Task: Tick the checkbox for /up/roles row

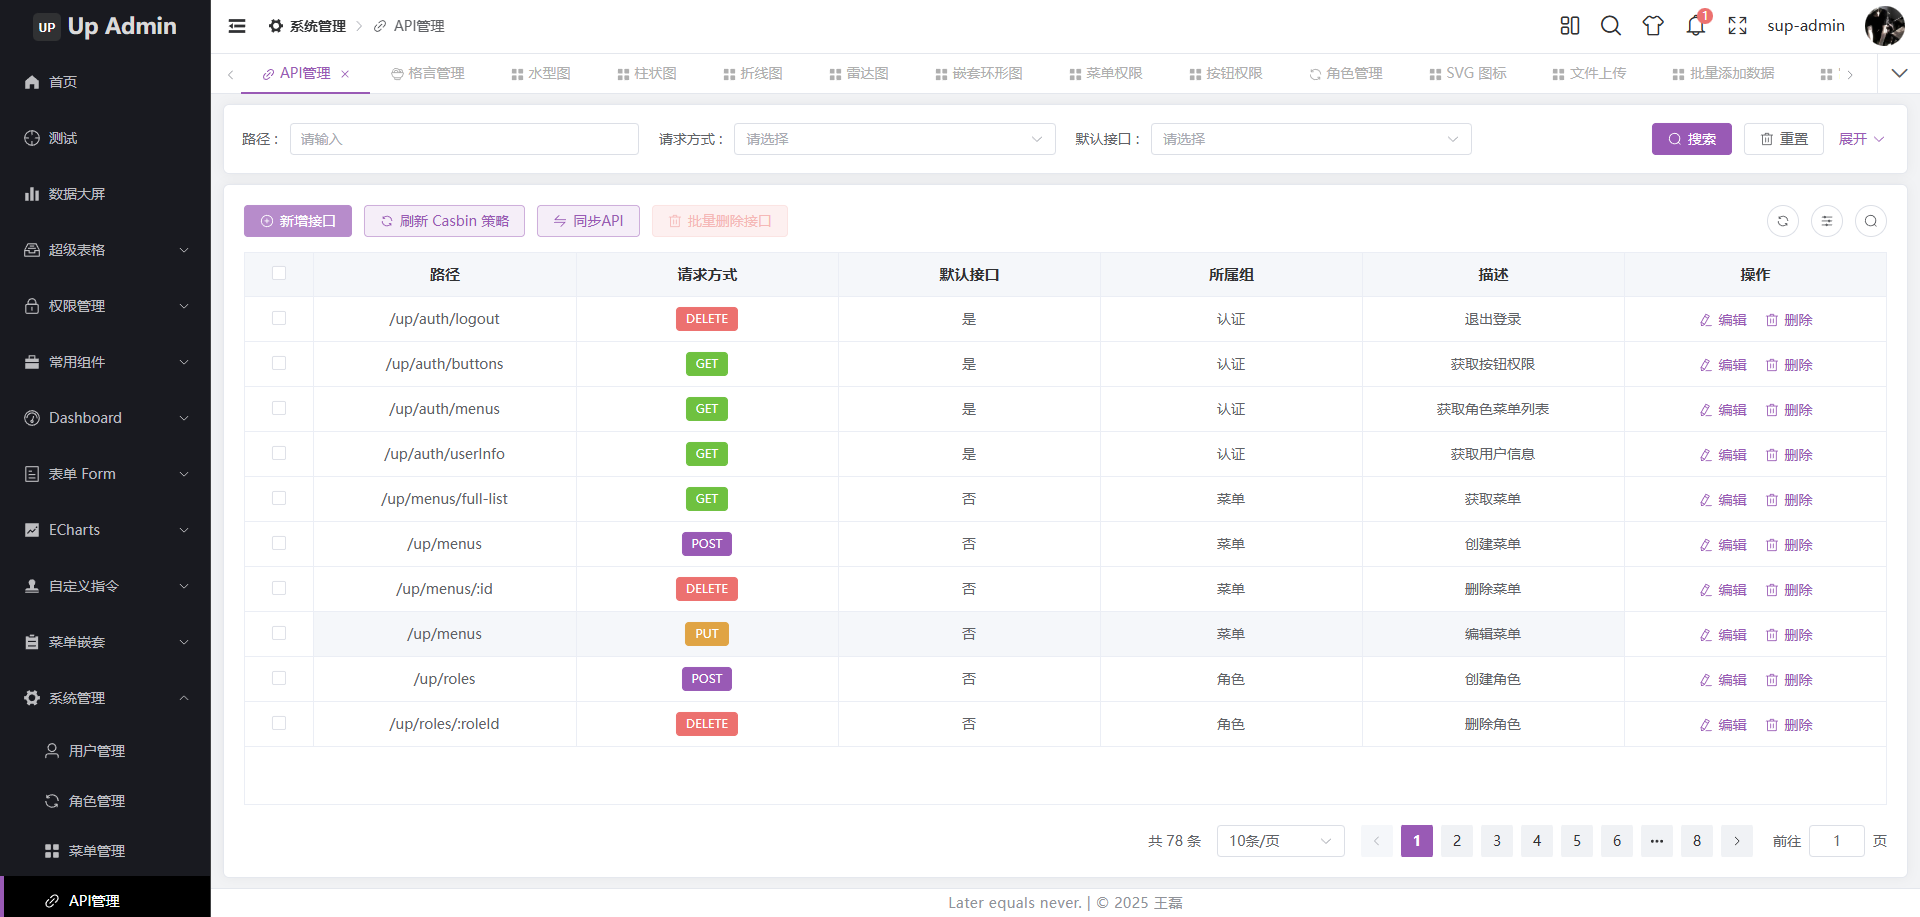Action: pos(279,678)
